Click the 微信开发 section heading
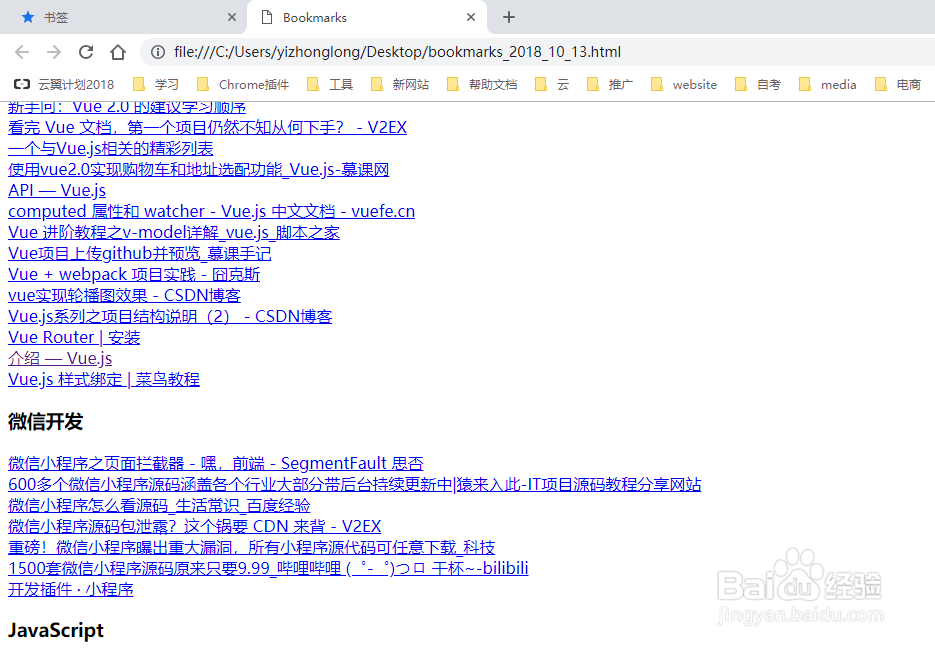935x648 pixels. (x=45, y=422)
